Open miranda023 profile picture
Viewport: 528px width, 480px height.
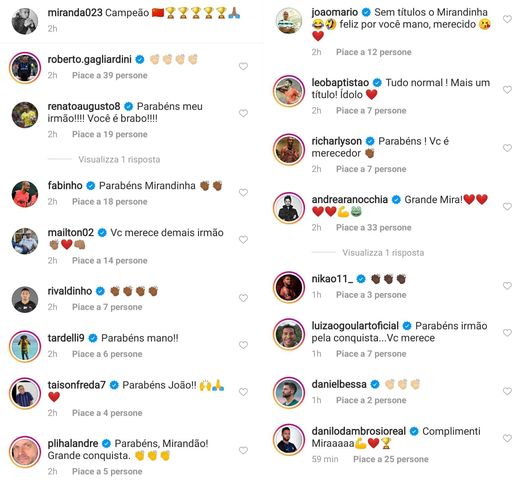[25, 21]
